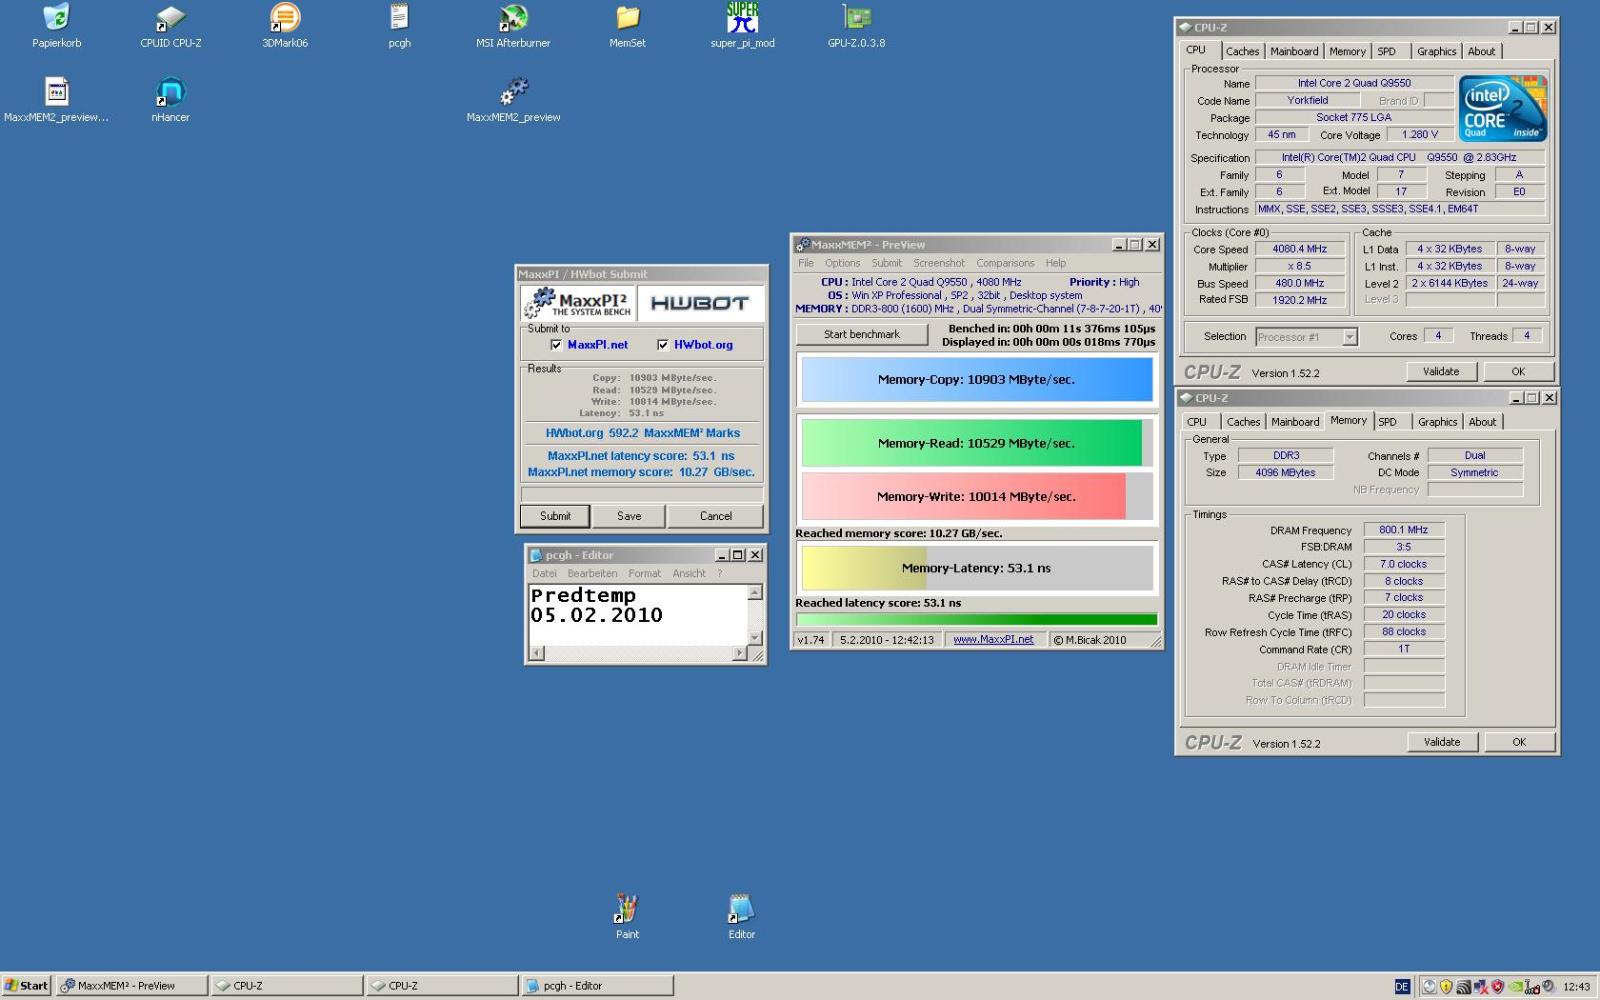Switch to About tab in bottom CPU-Z window
Screen dimensions: 1600x1000
[x=1482, y=422]
